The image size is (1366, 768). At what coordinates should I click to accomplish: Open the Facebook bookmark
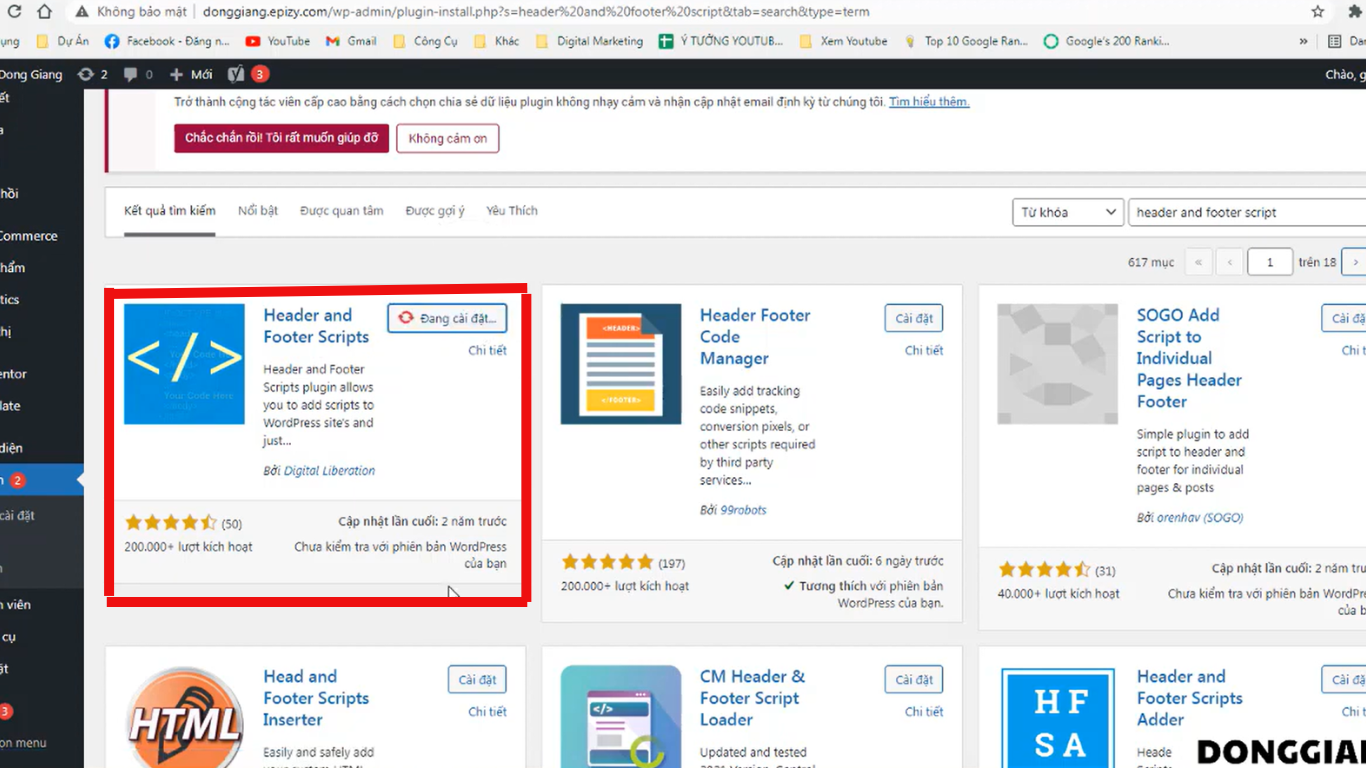(x=167, y=41)
